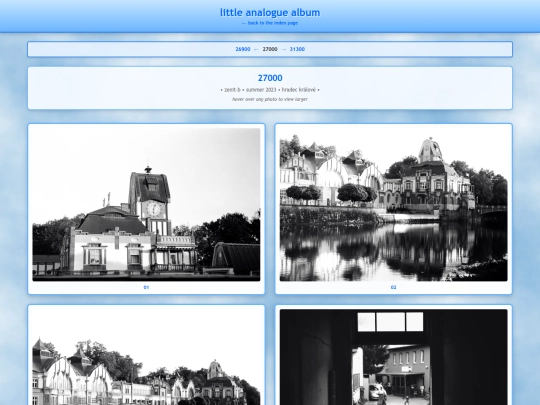Click the left arrow beside 26900
The width and height of the screenshot is (540, 405).
tap(256, 49)
